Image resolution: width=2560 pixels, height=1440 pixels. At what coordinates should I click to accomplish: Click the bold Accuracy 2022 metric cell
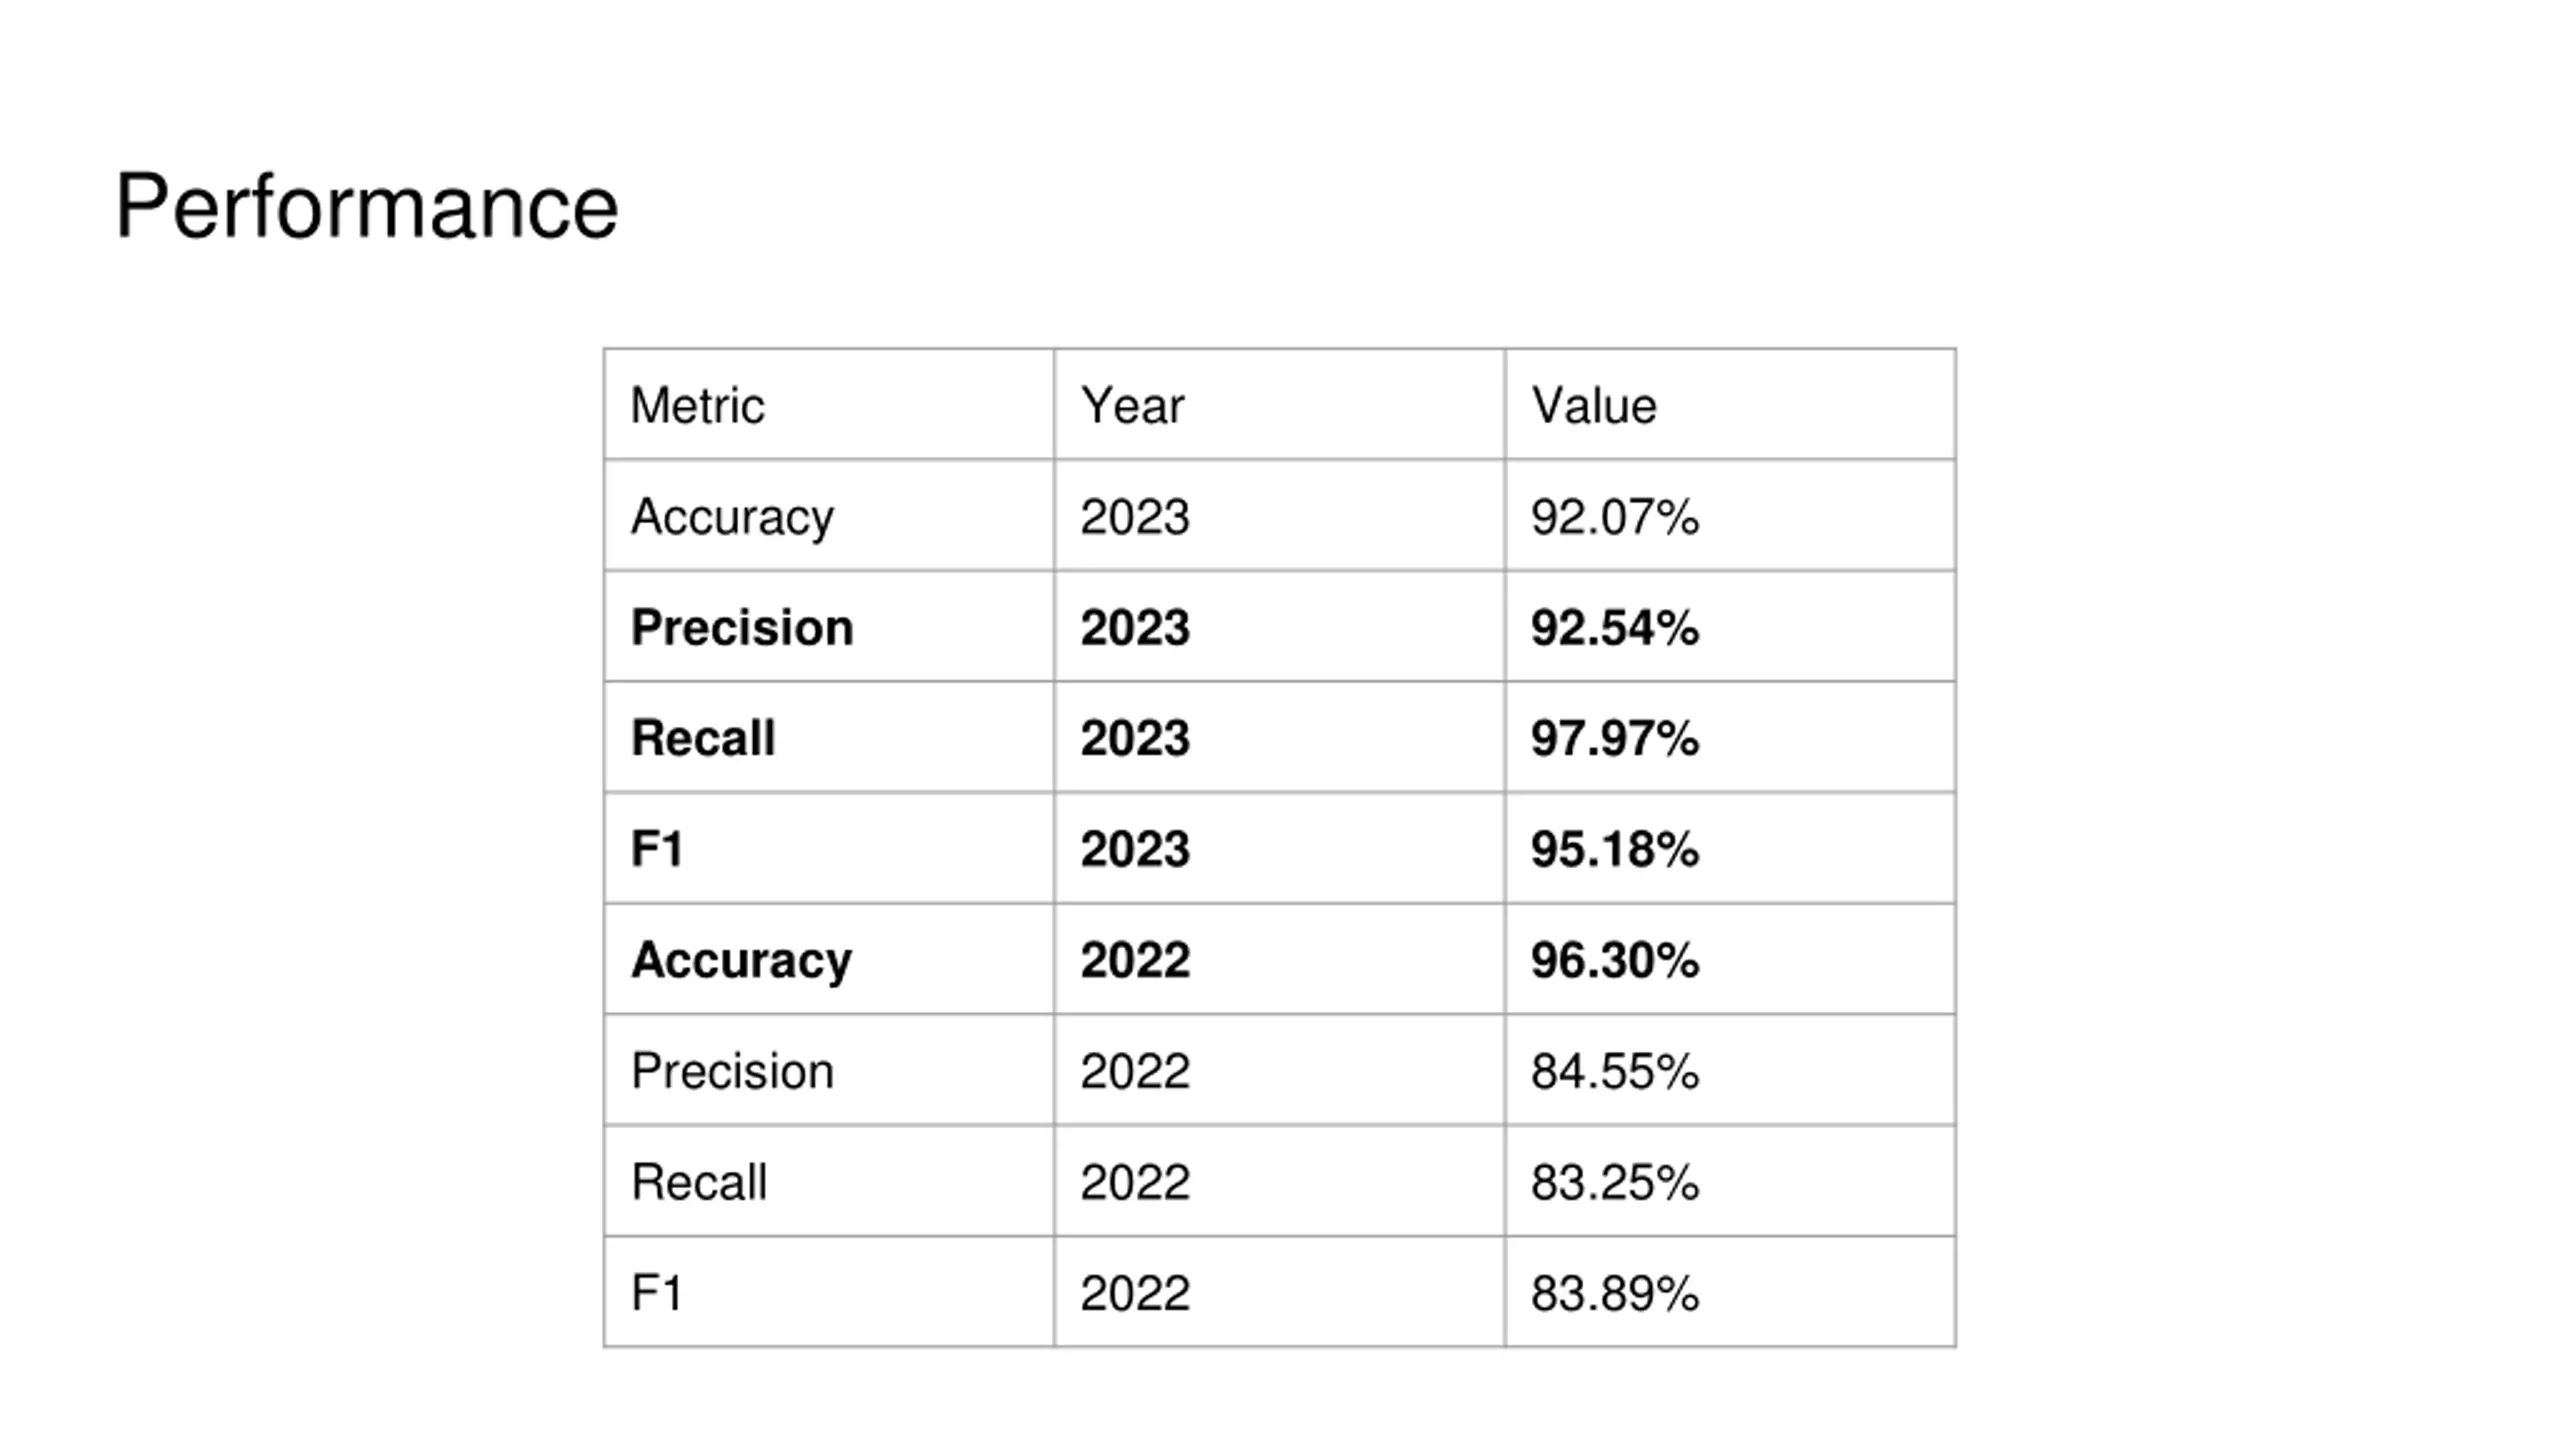click(x=828, y=959)
